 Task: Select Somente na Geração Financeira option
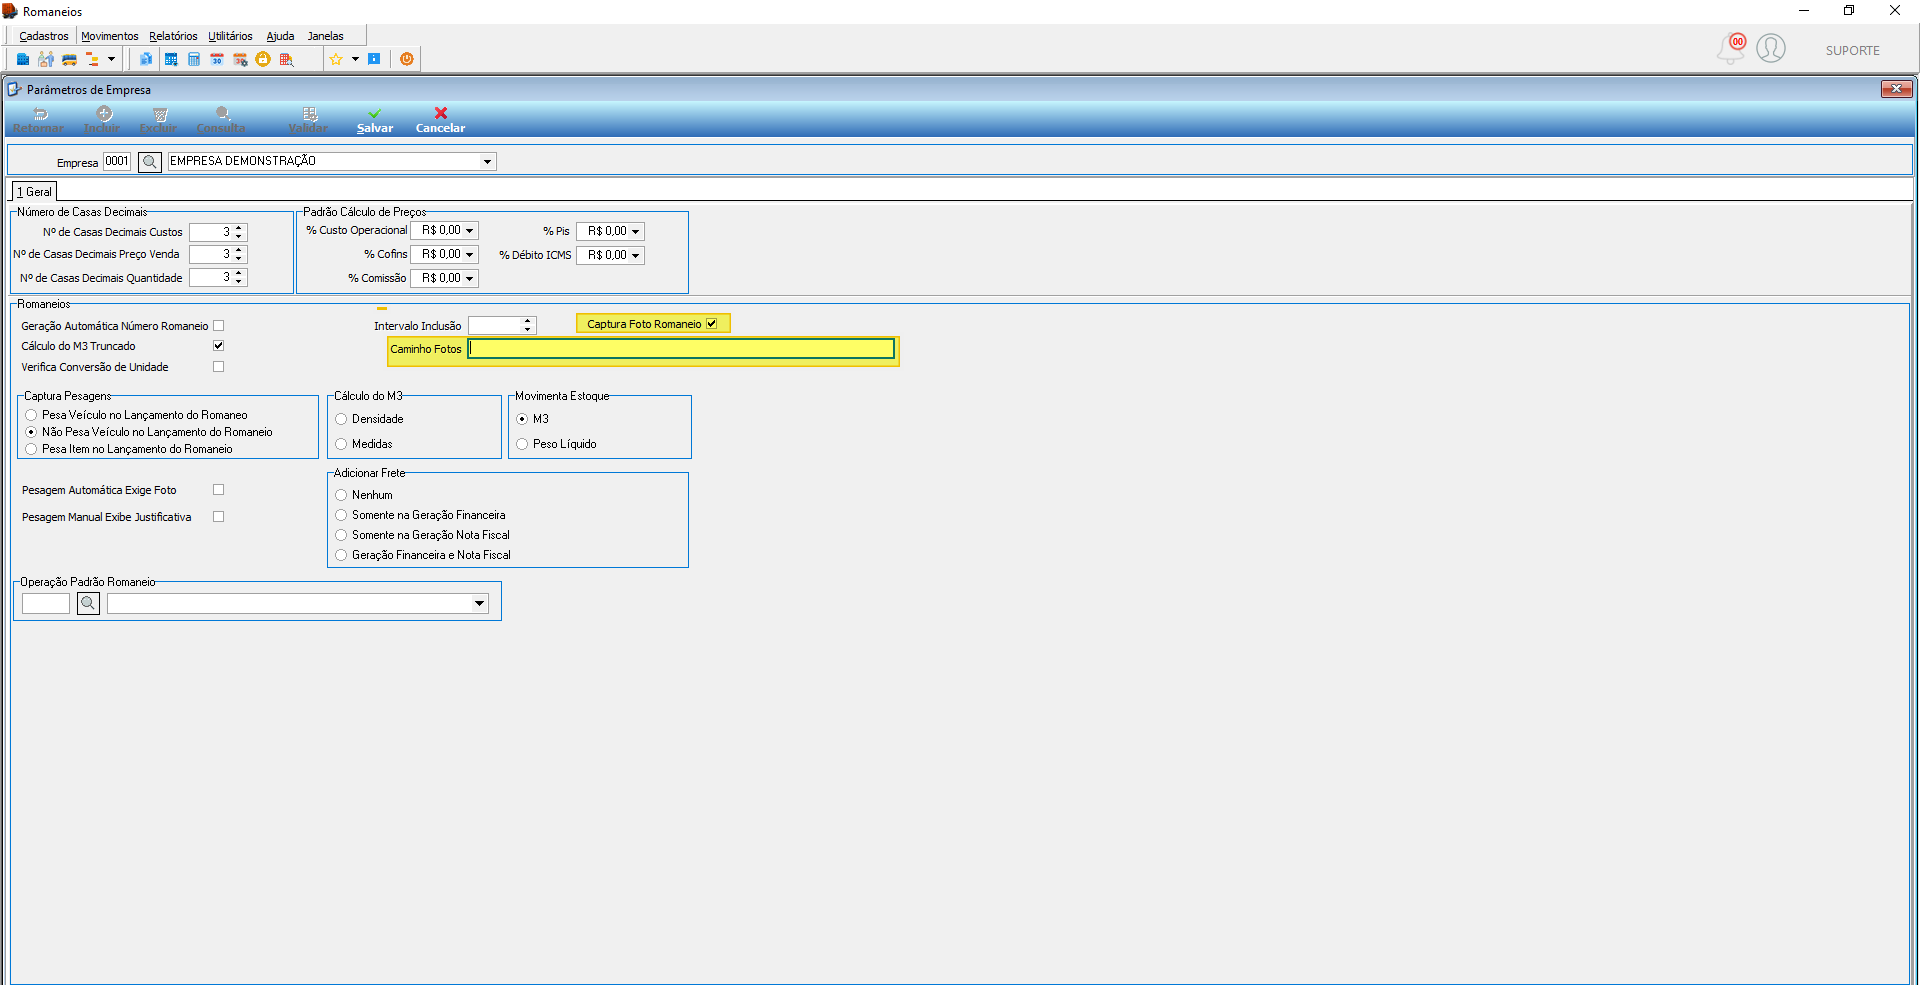(342, 515)
